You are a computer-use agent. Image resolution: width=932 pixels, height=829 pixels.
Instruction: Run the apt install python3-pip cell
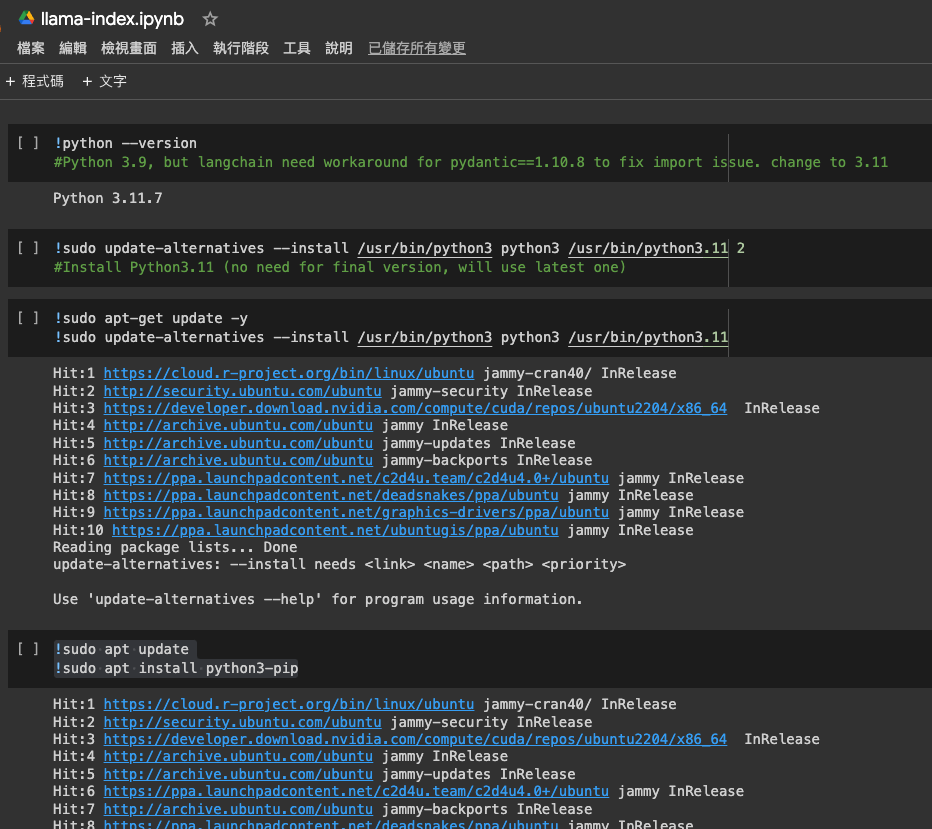[28, 649]
